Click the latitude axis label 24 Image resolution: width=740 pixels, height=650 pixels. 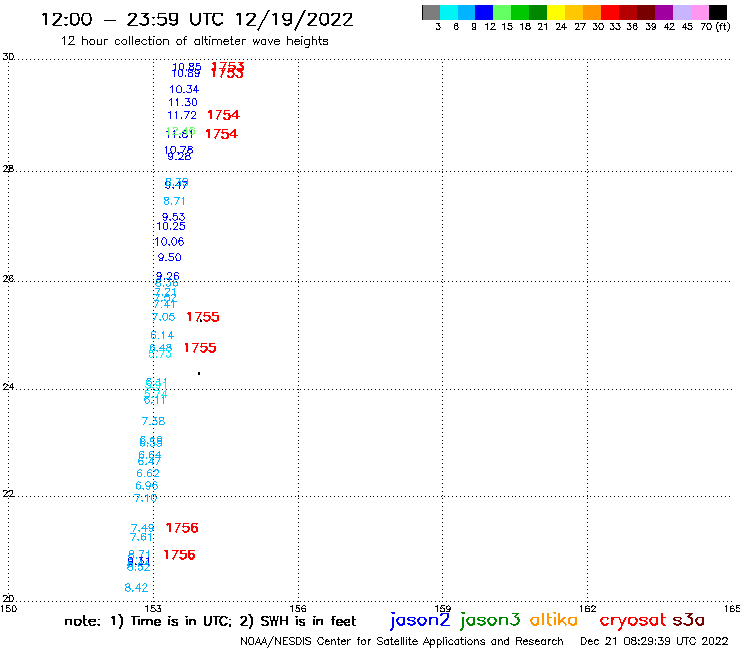[8, 387]
